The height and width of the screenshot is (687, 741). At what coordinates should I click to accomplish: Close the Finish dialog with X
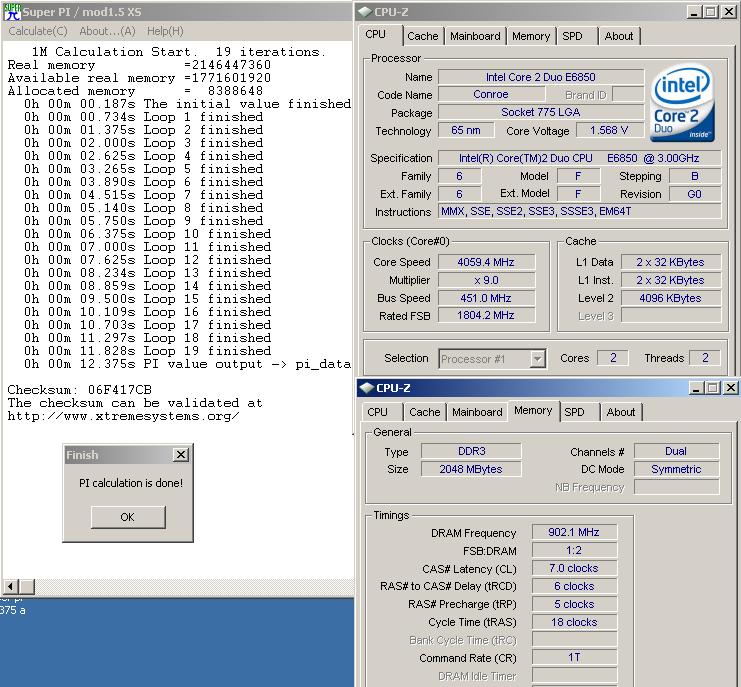(181, 455)
